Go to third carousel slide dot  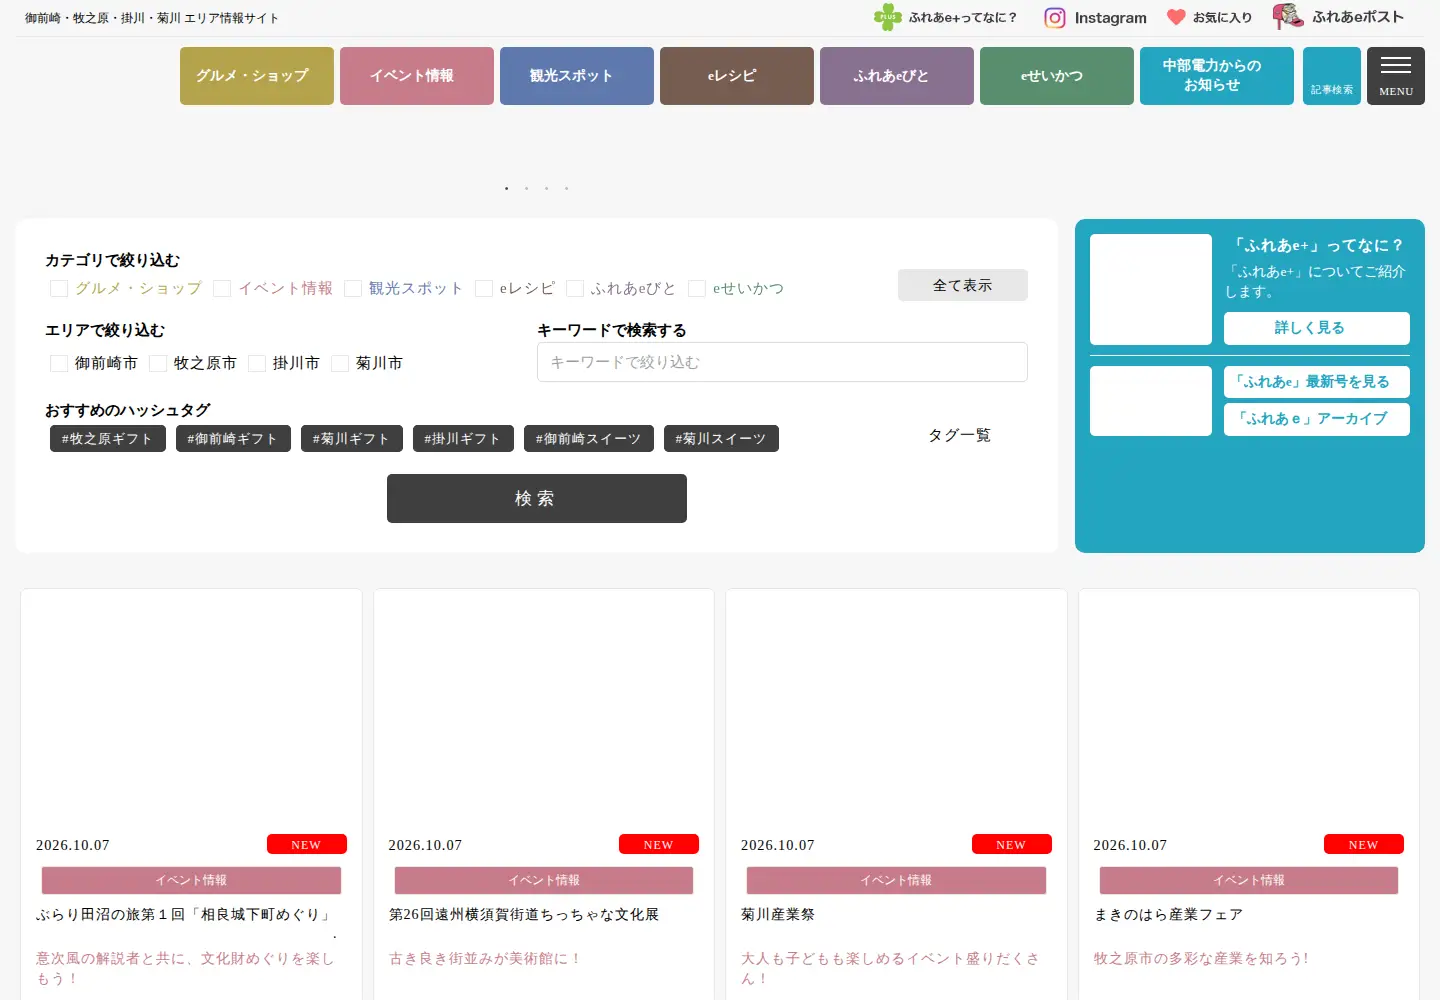coord(547,188)
